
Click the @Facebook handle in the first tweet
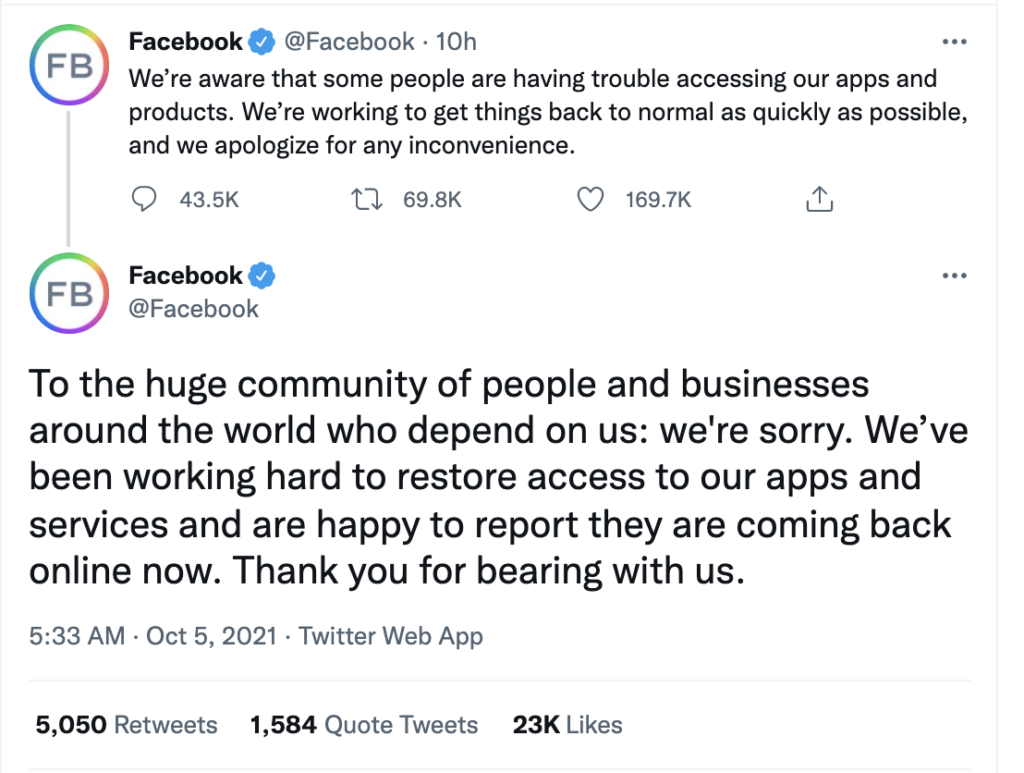[349, 42]
